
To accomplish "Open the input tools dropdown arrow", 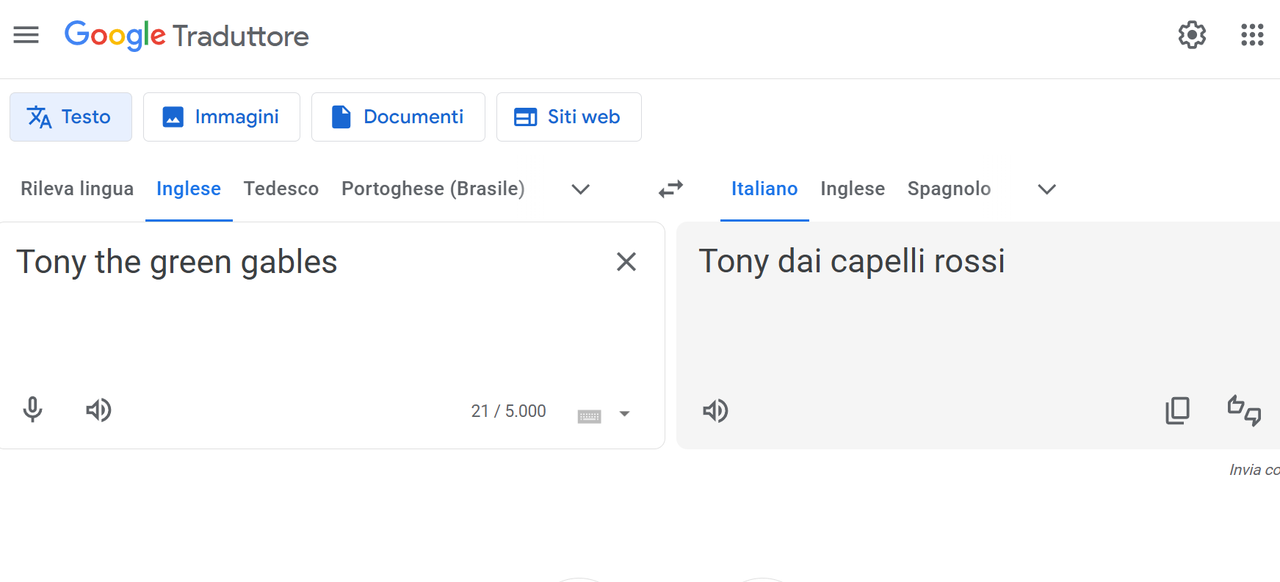I will point(624,414).
